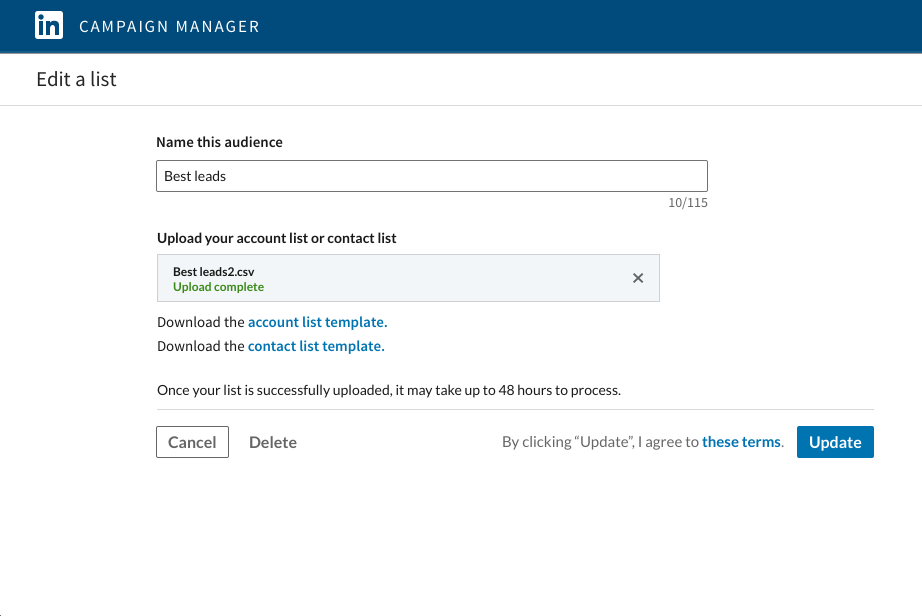The width and height of the screenshot is (922, 616).
Task: Click the "By clicking Update, I agree" text
Action: (600, 442)
